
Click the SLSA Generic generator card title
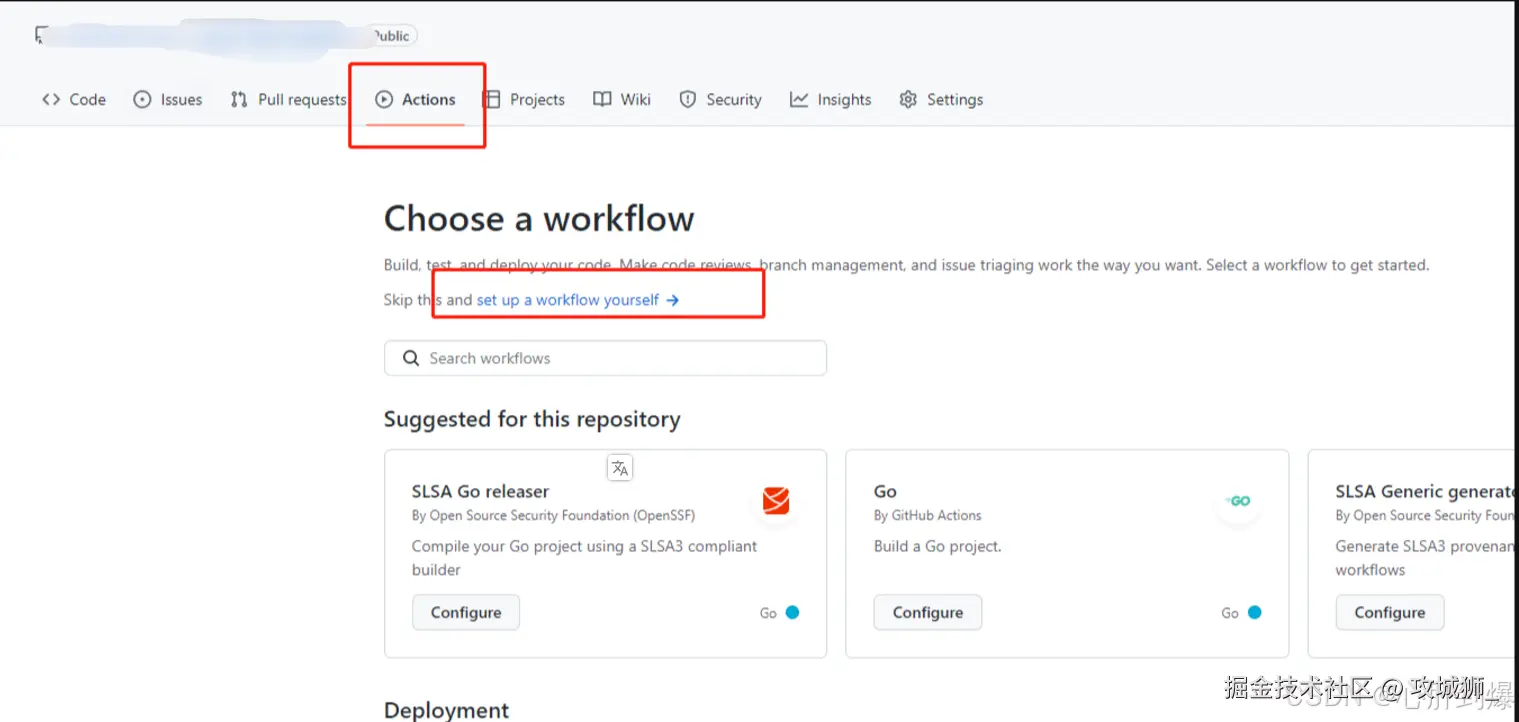tap(1425, 491)
